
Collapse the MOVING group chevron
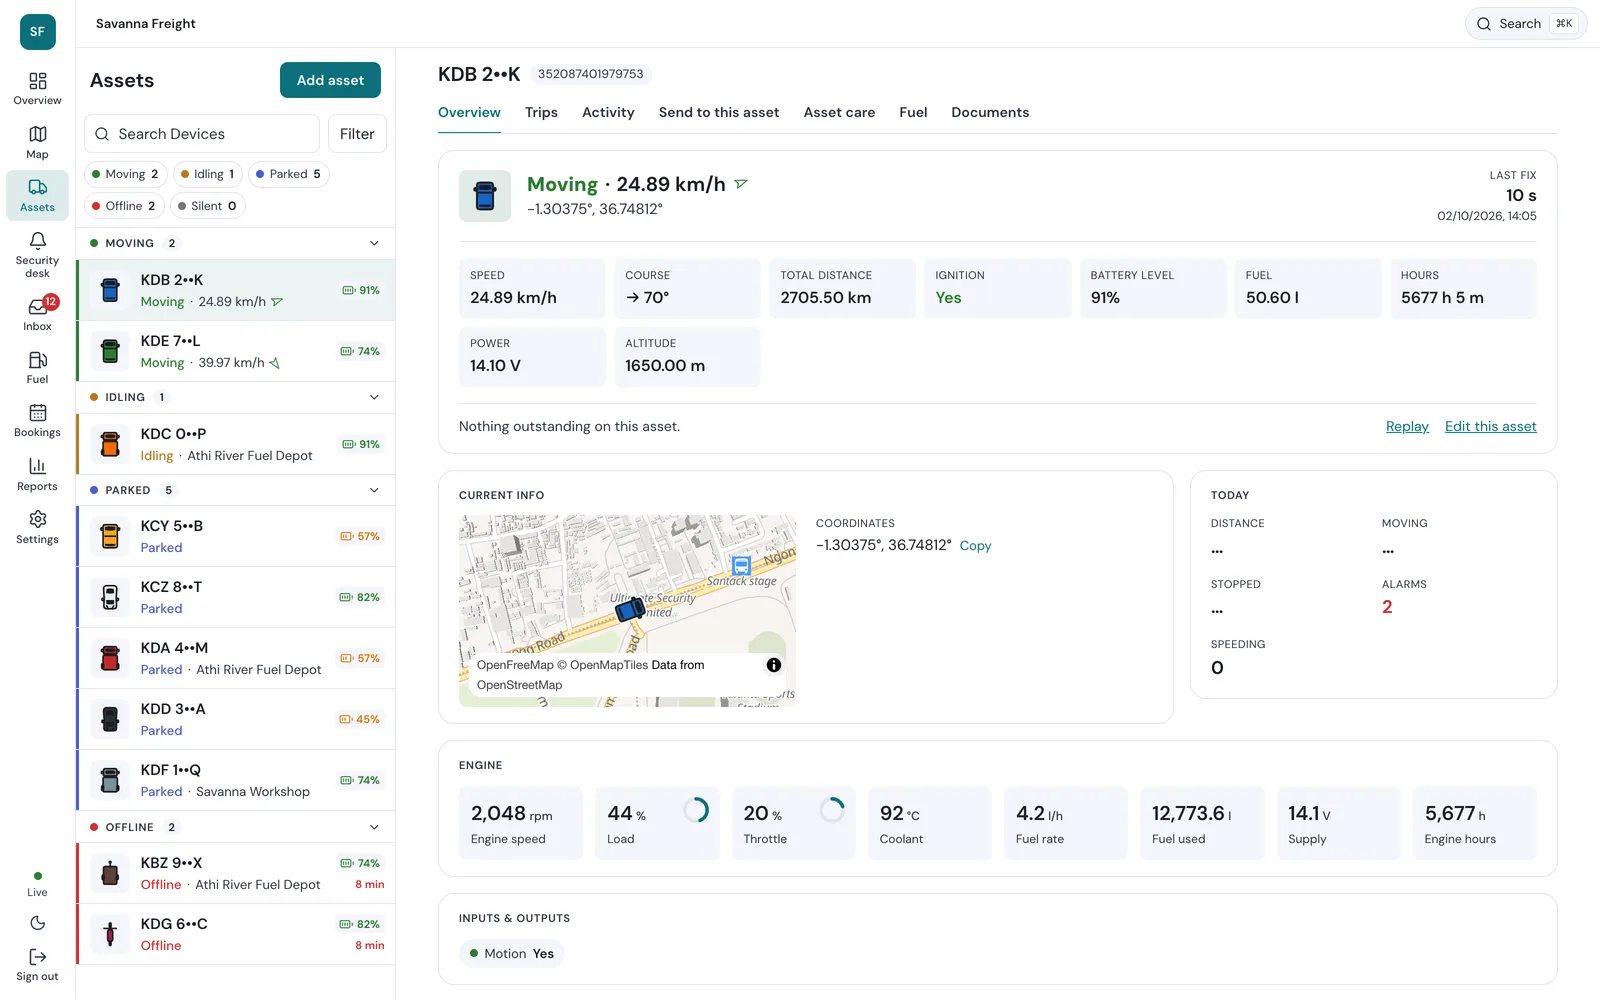click(x=374, y=243)
